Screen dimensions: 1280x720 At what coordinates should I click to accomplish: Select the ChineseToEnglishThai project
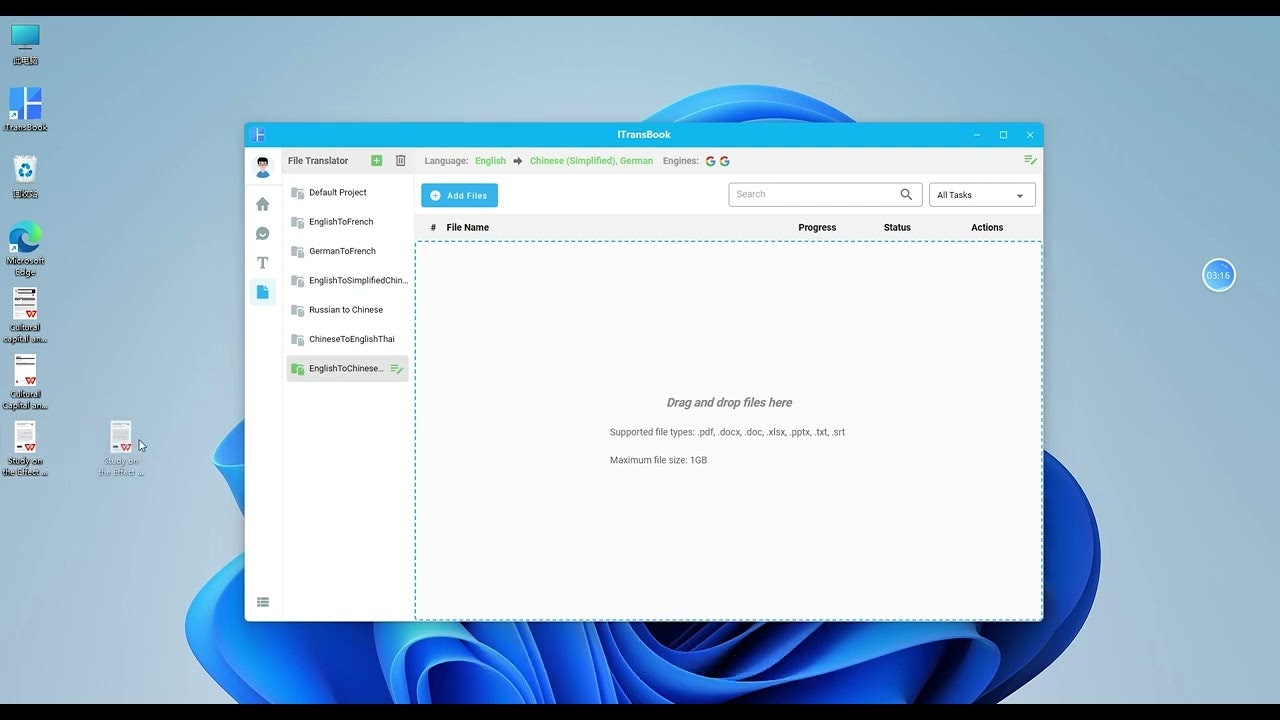point(347,339)
